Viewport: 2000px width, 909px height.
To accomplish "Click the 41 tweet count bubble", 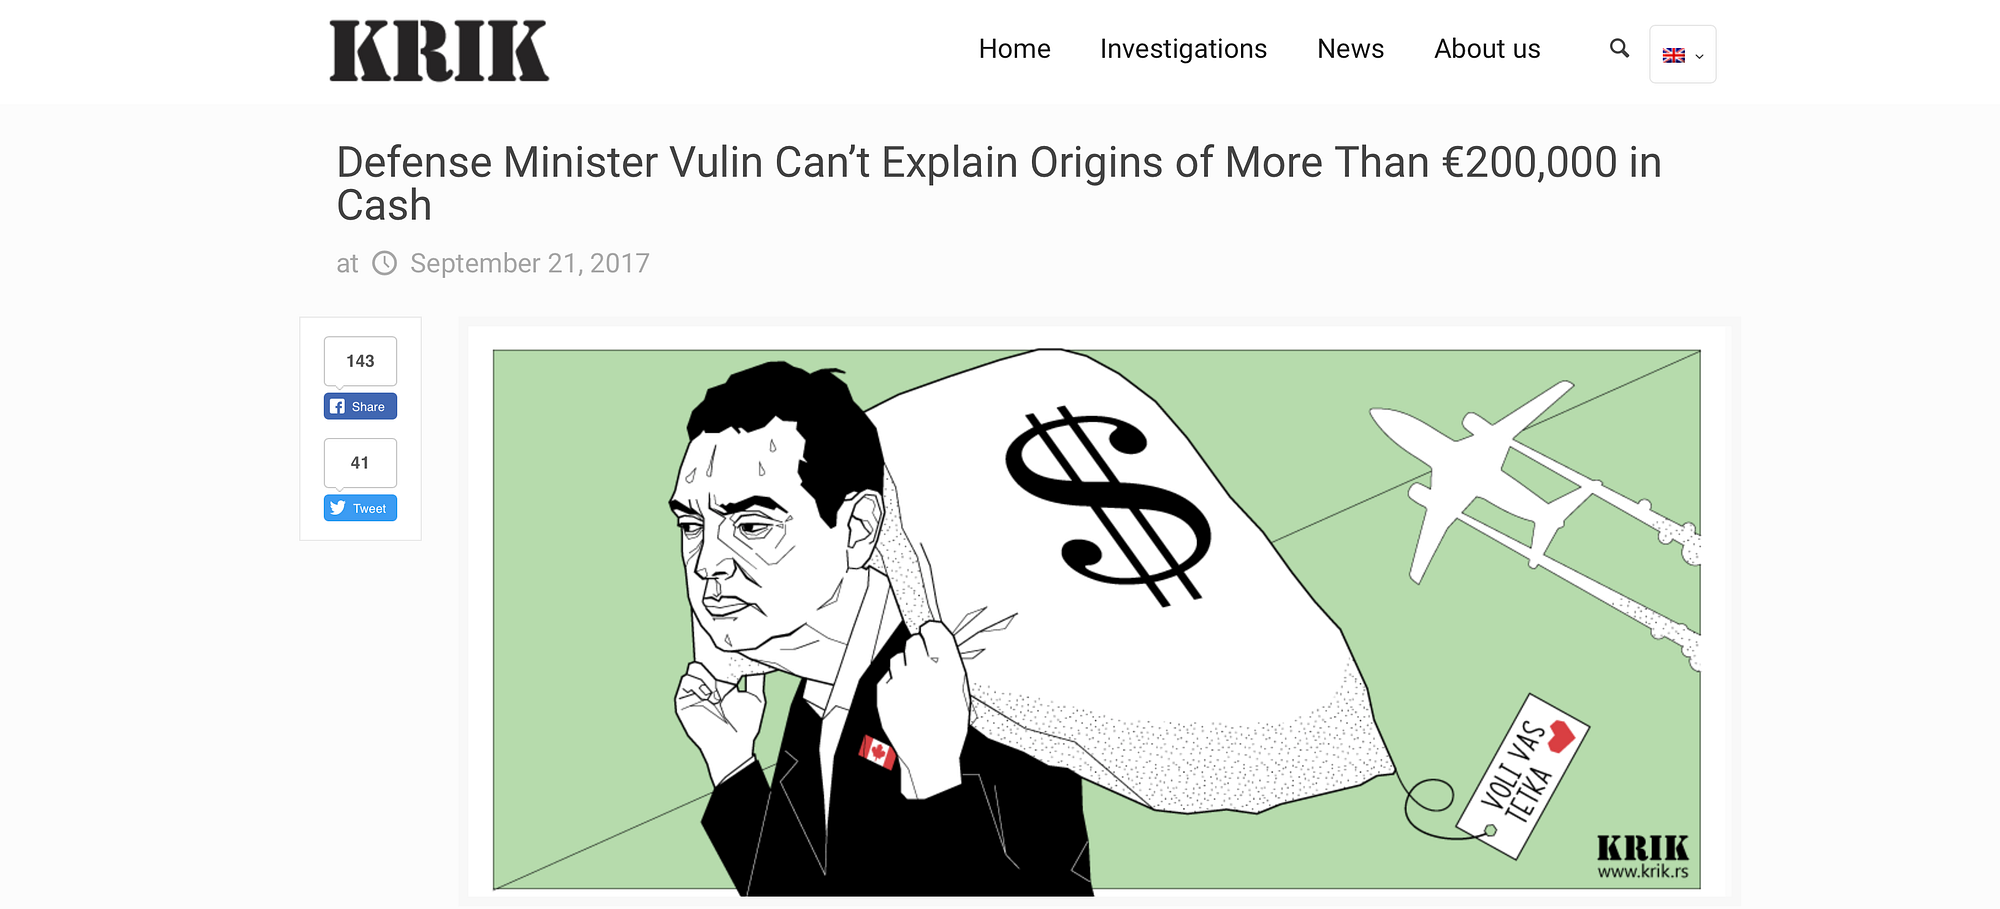I will pyautogui.click(x=360, y=463).
